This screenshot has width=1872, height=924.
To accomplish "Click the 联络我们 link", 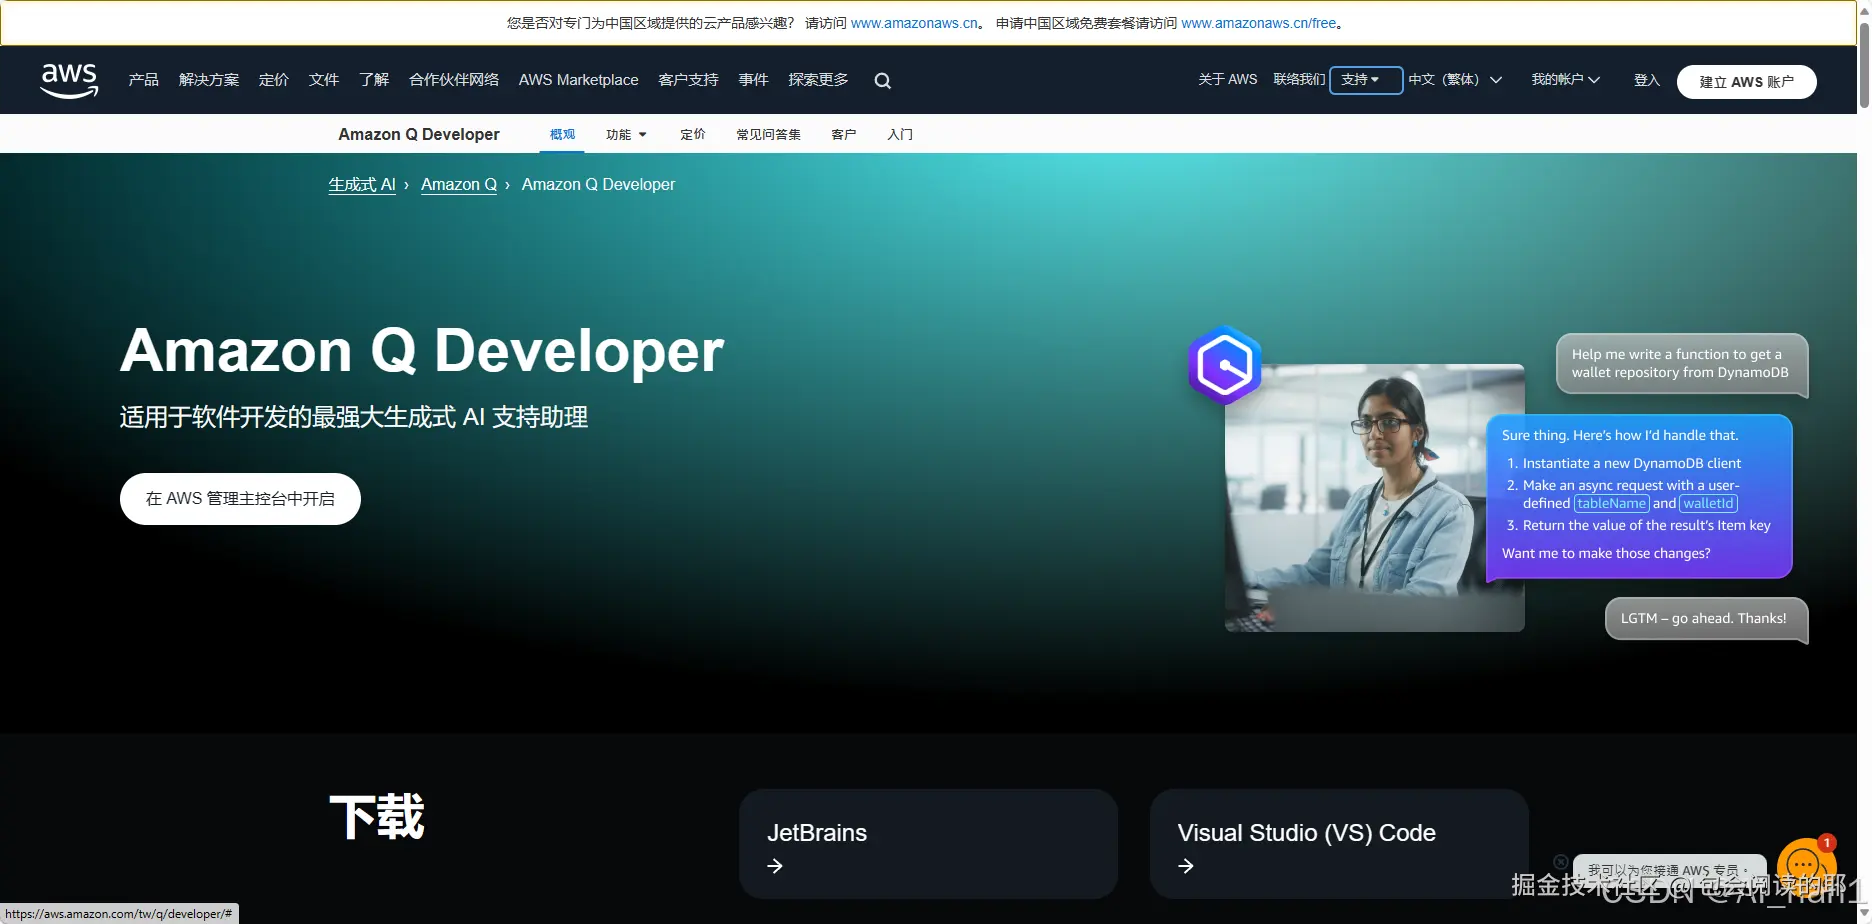I will pos(1299,80).
